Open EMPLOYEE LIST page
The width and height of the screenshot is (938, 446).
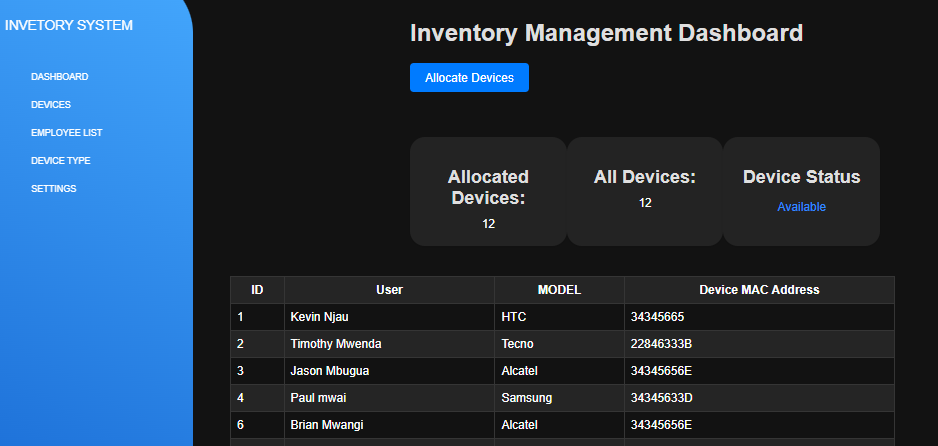pyautogui.click(x=66, y=133)
